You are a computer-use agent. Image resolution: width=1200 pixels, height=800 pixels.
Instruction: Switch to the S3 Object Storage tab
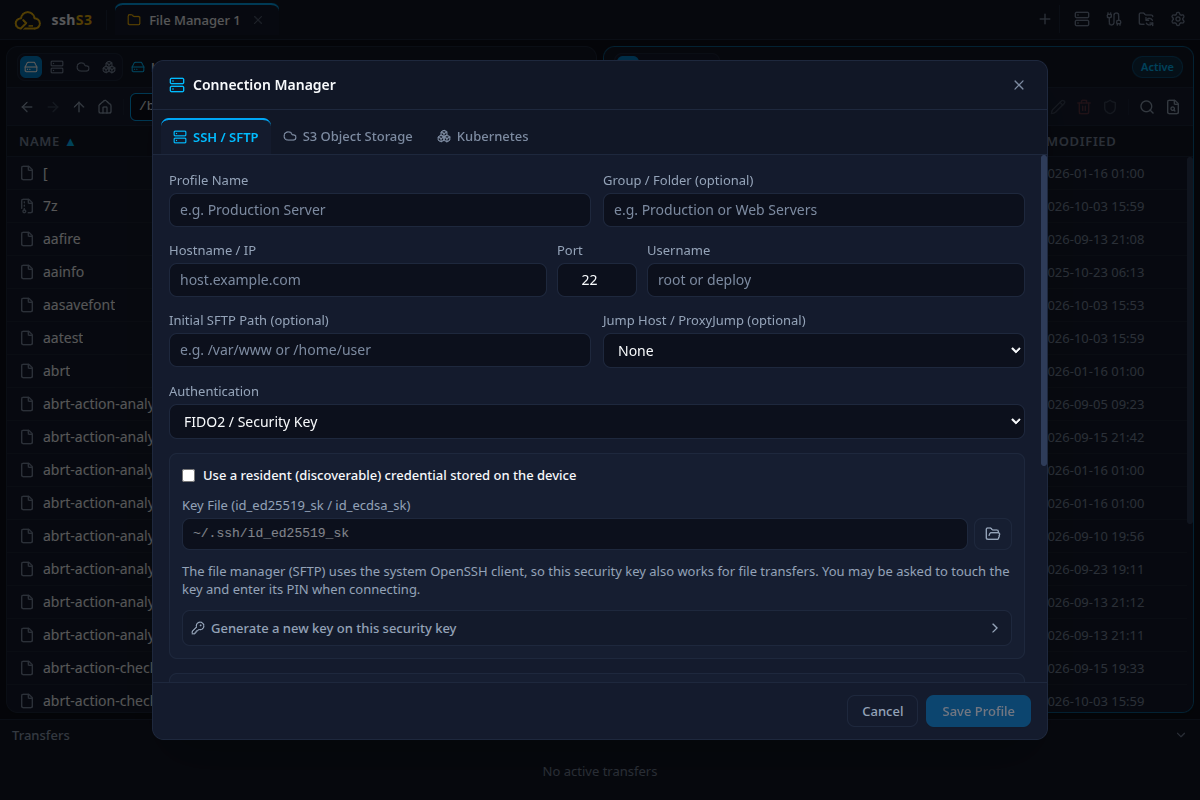pos(348,136)
